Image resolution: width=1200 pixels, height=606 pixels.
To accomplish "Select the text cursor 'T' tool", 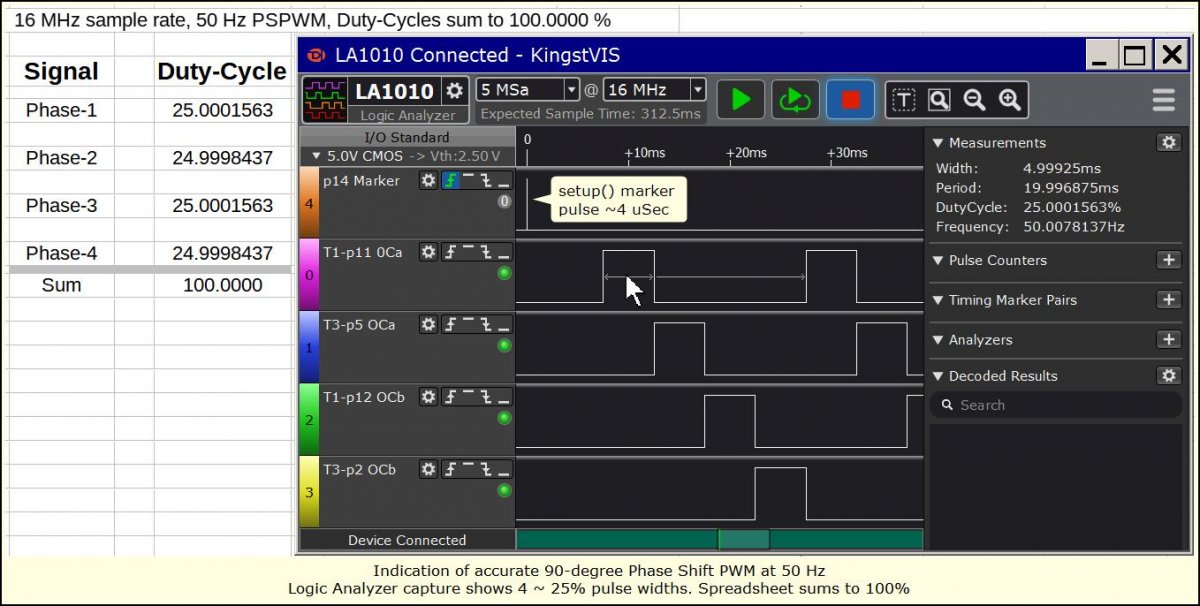I will 904,99.
